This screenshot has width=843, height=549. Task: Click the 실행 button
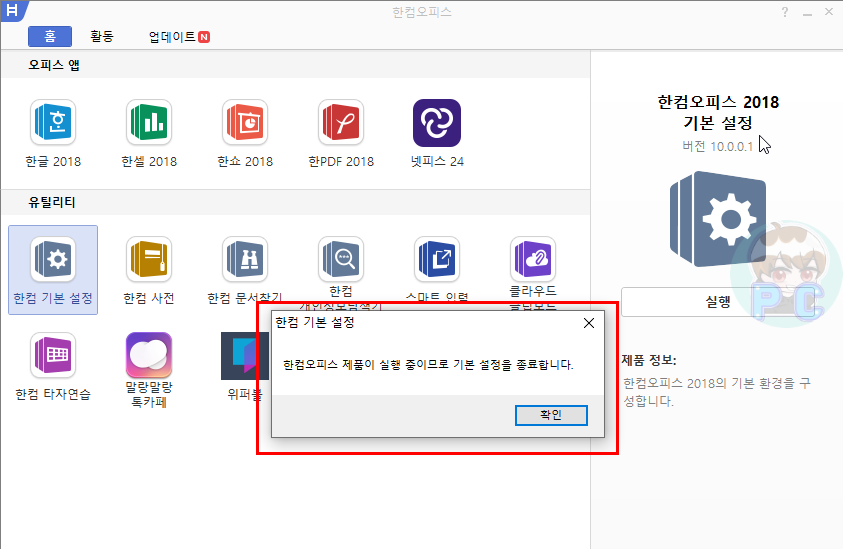[x=718, y=302]
